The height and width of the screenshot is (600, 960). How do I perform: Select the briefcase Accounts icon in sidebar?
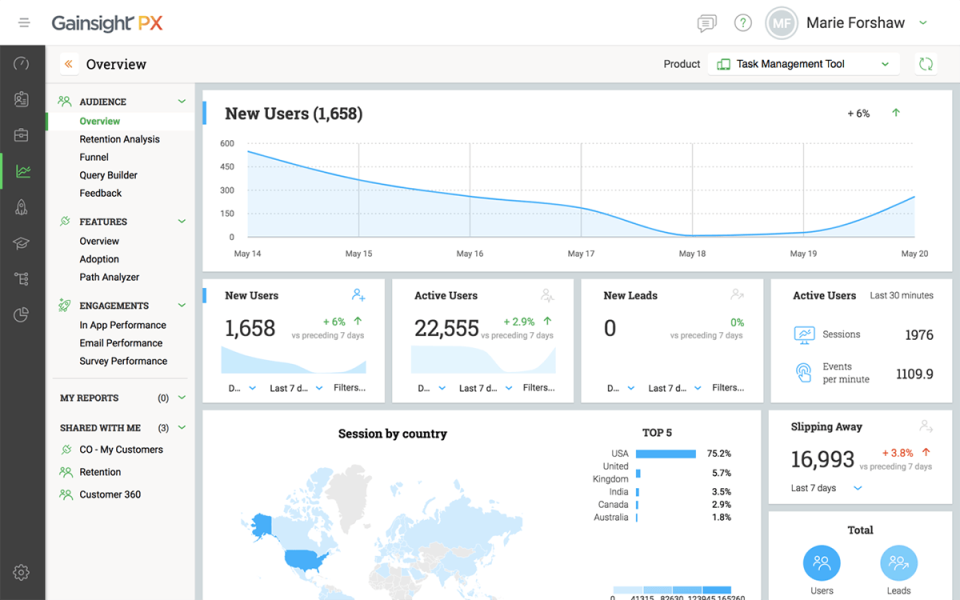click(x=22, y=135)
